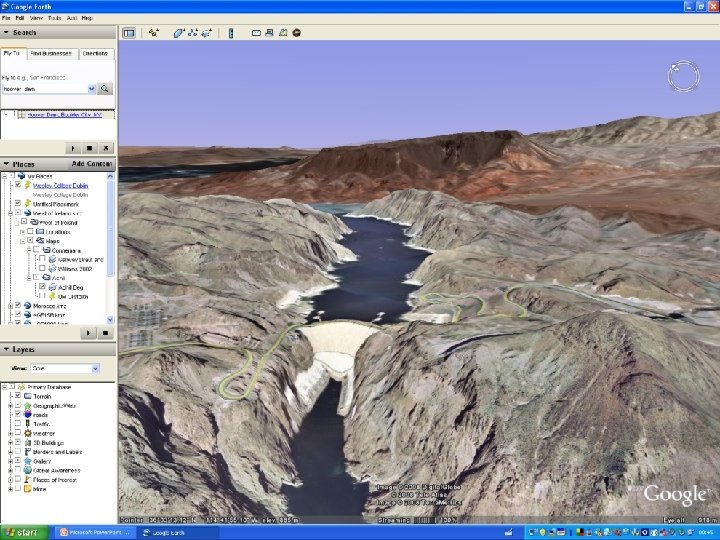720x540 pixels.
Task: Click the Global Awareness globe icon
Action: [28, 470]
